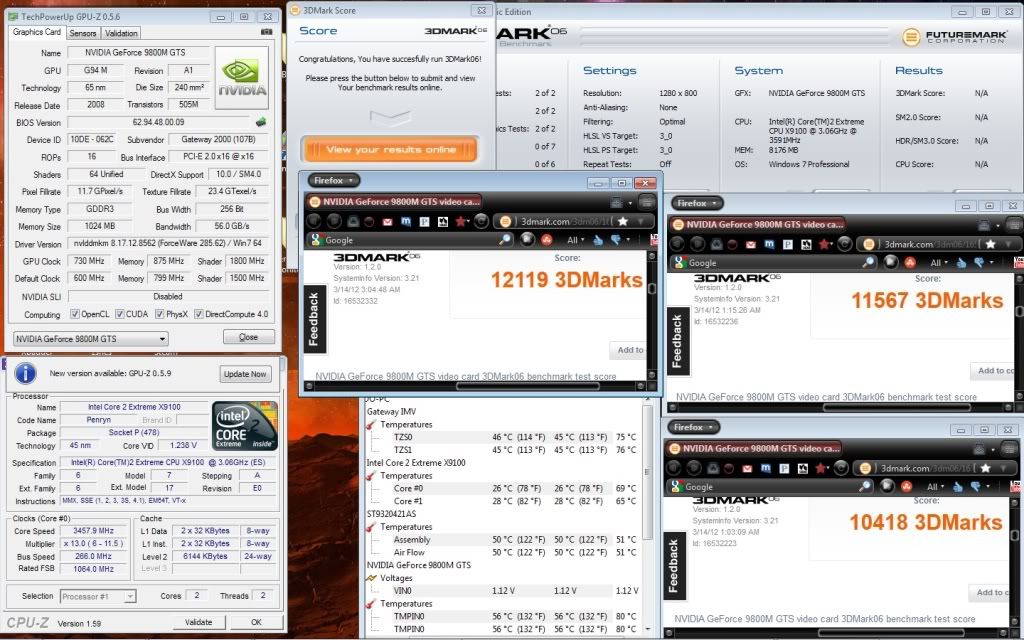Screen dimensions: 1024x640
Task: Click the home icon in the 12119 Firefox window
Action: (353, 222)
